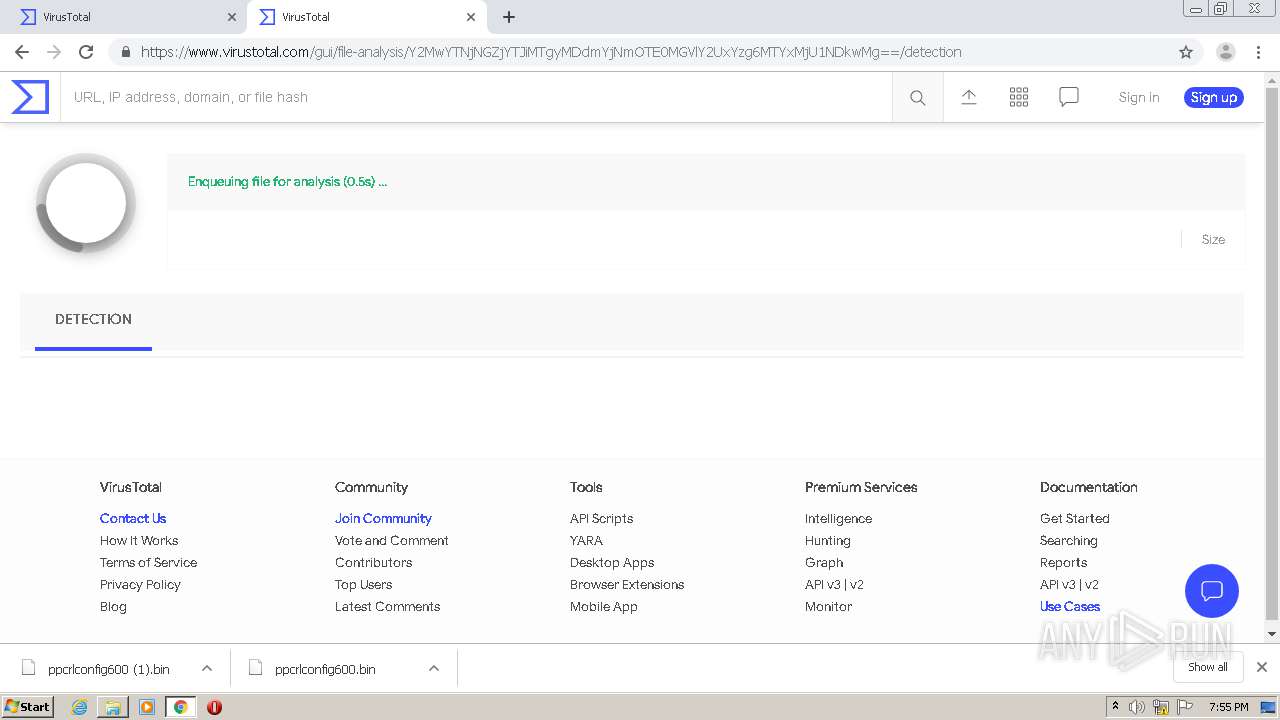The height and width of the screenshot is (720, 1280).
Task: Click Show all downloads button
Action: (1208, 667)
